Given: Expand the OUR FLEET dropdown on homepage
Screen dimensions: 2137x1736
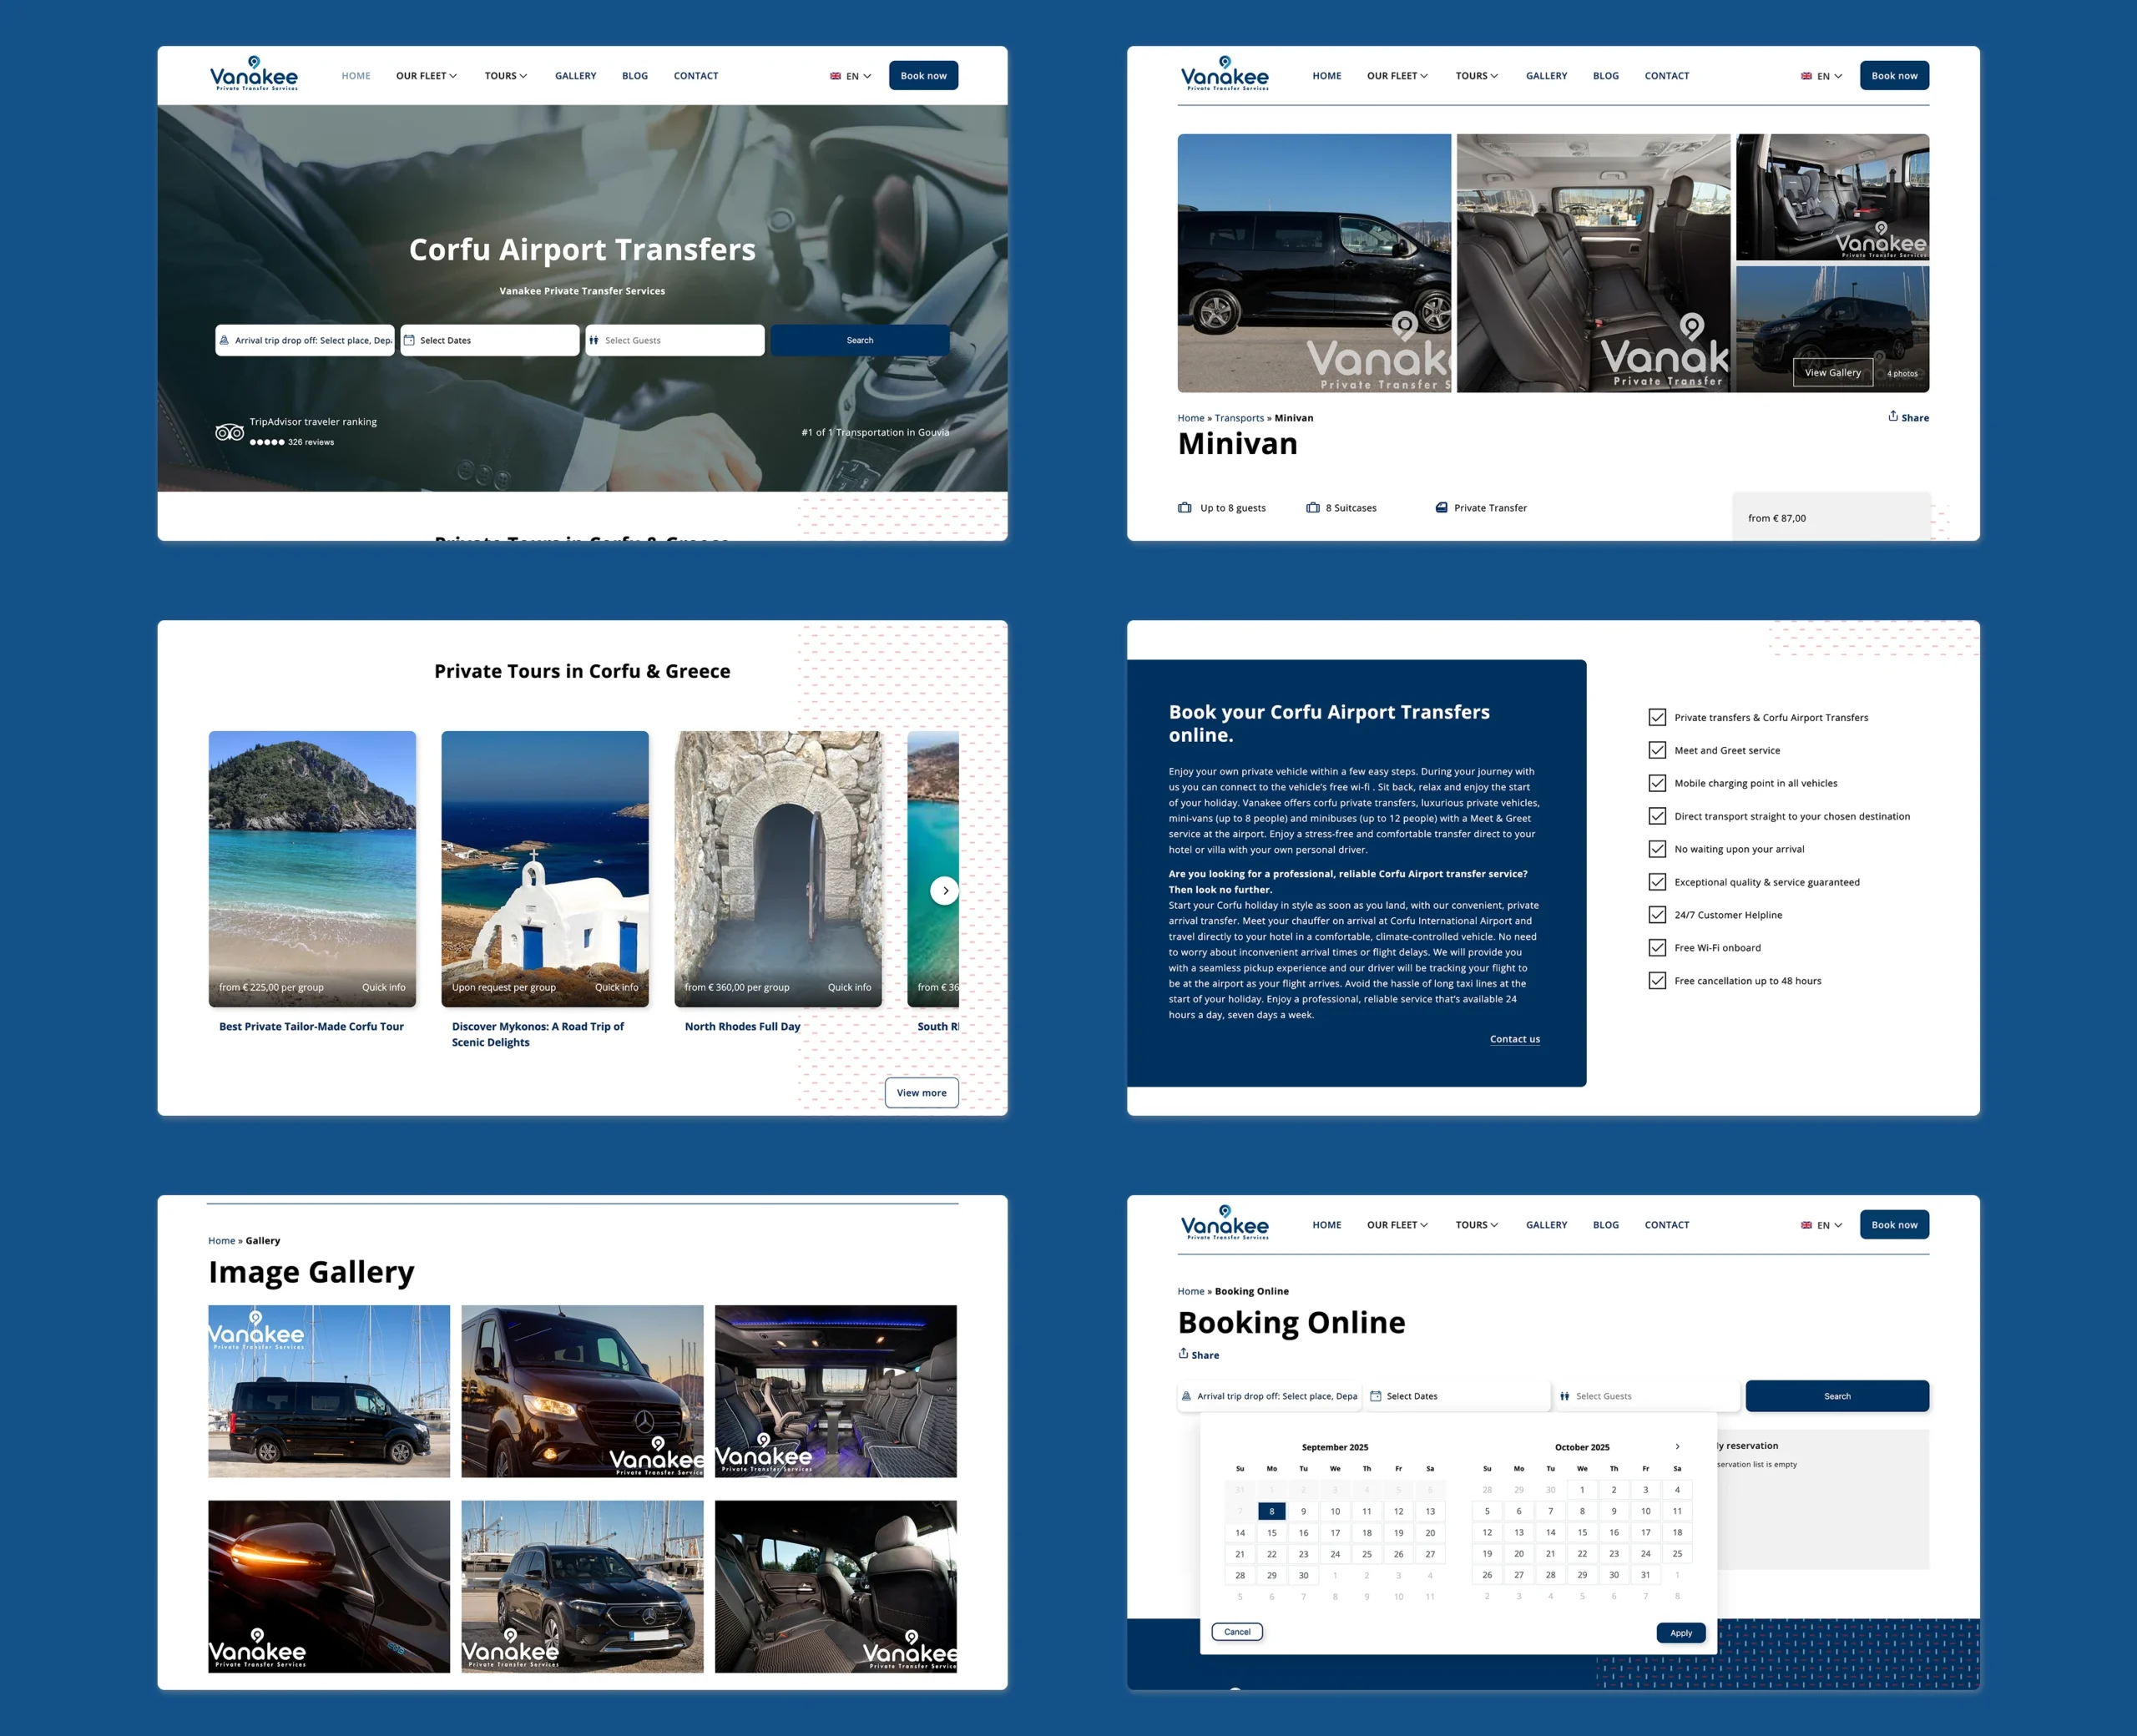Looking at the screenshot, I should click(x=426, y=76).
